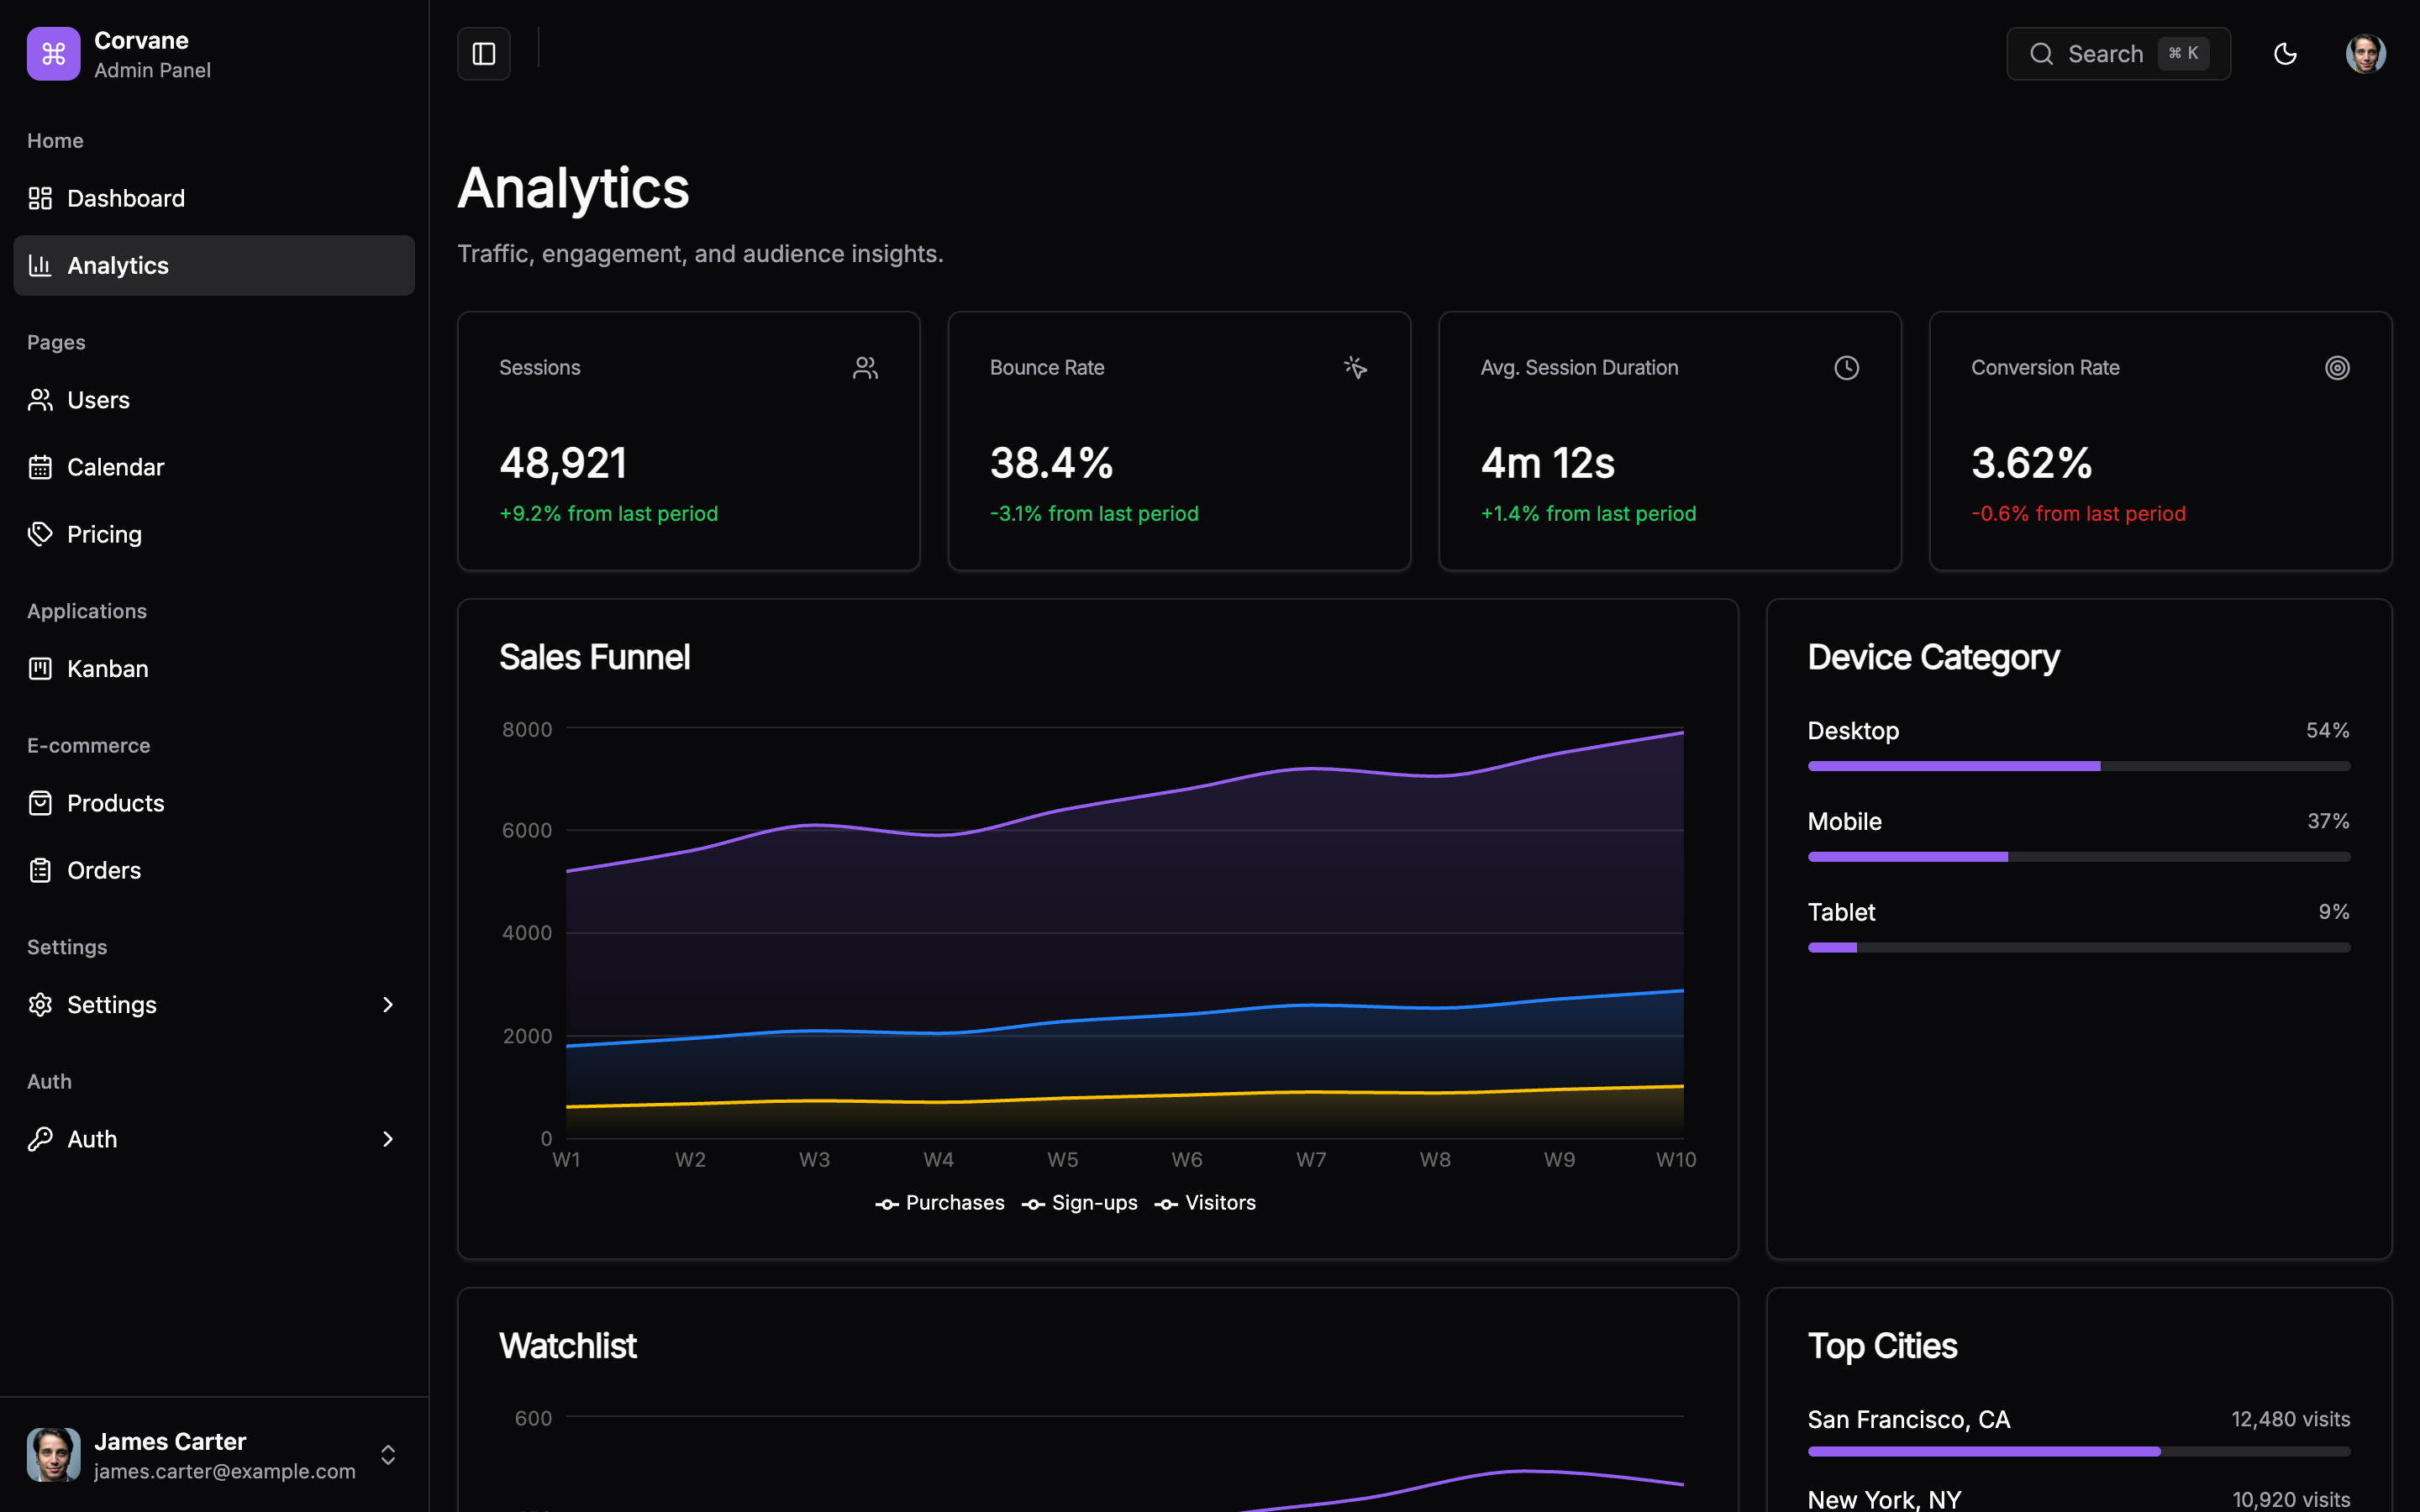Click "-0.6% from last period" text

2079,514
